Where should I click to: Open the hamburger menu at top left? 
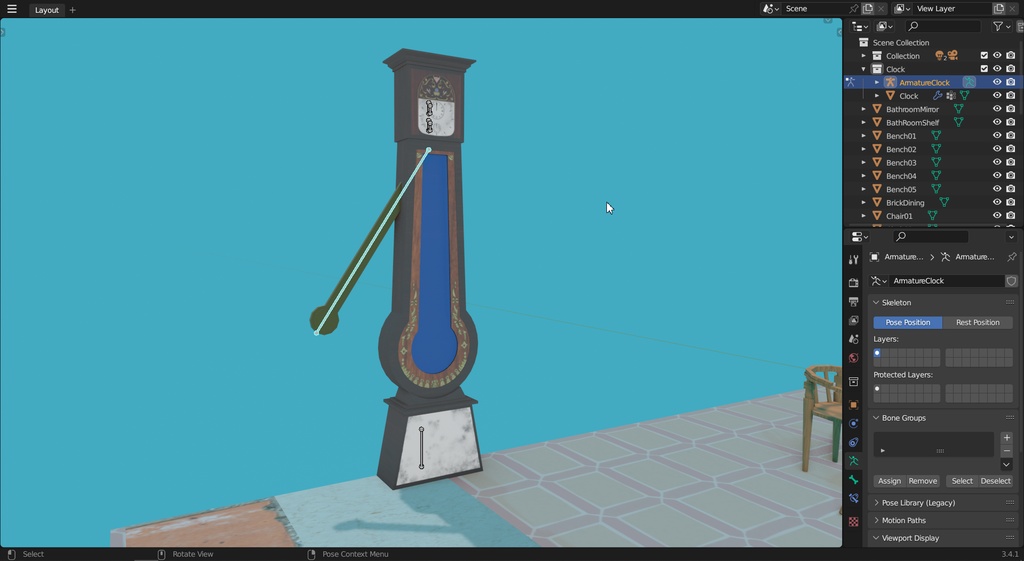point(12,9)
